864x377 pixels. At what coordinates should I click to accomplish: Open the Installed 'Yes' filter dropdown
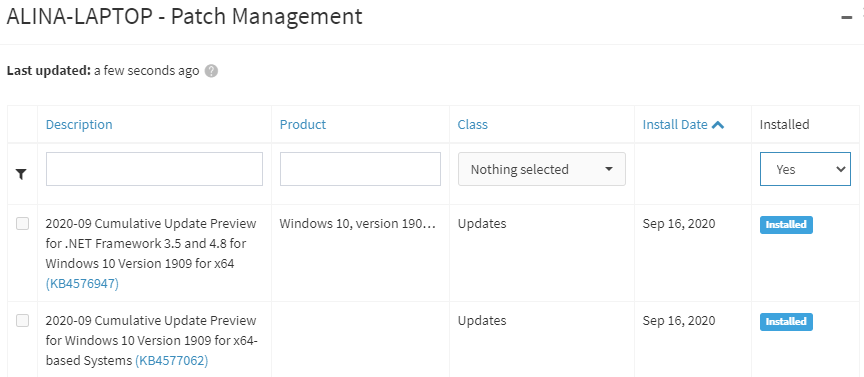(x=805, y=169)
